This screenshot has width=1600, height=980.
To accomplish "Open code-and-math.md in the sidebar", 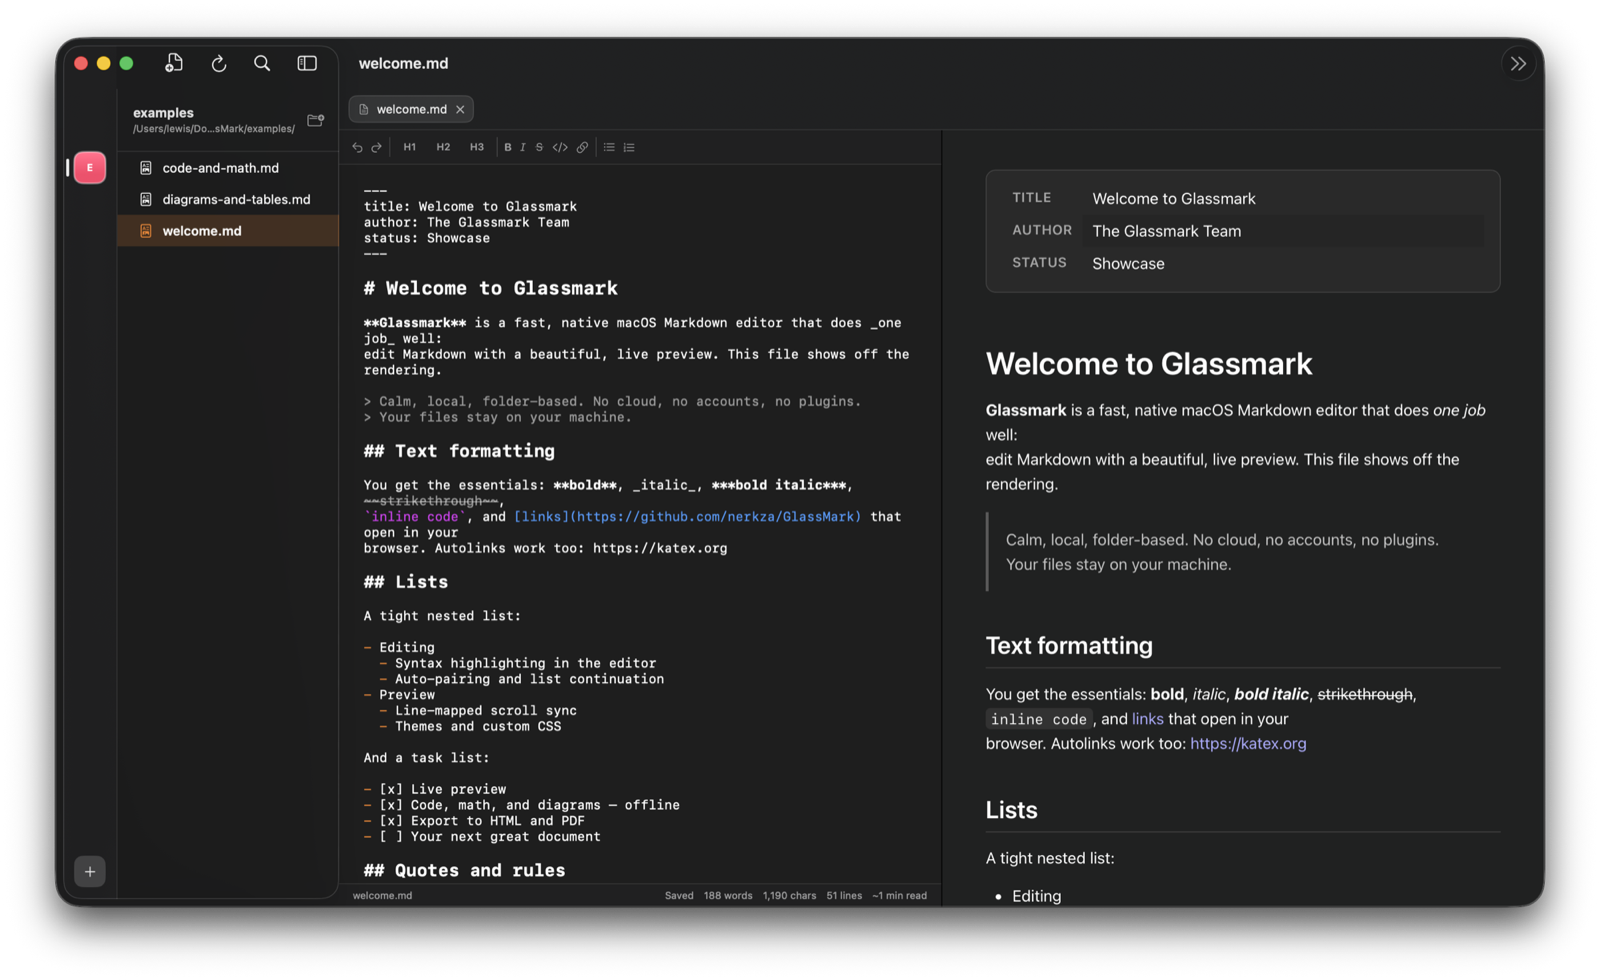I will coord(228,168).
